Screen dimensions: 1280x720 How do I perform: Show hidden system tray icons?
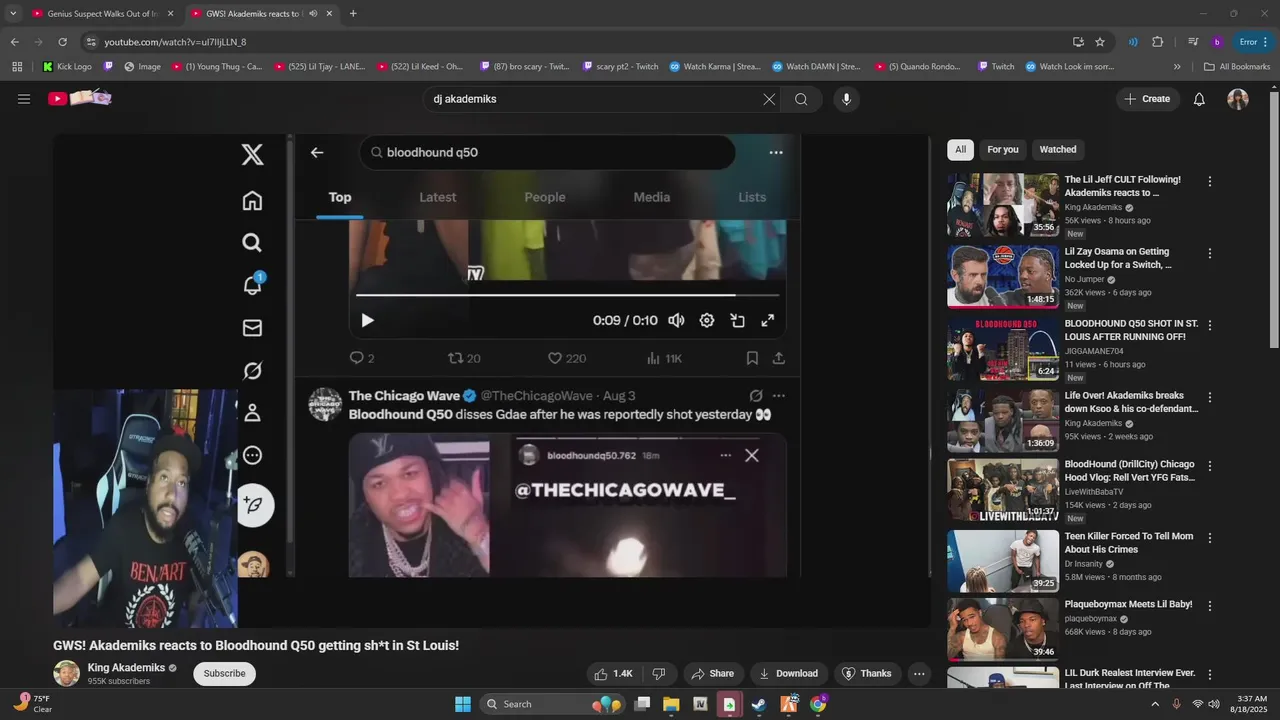1155,704
